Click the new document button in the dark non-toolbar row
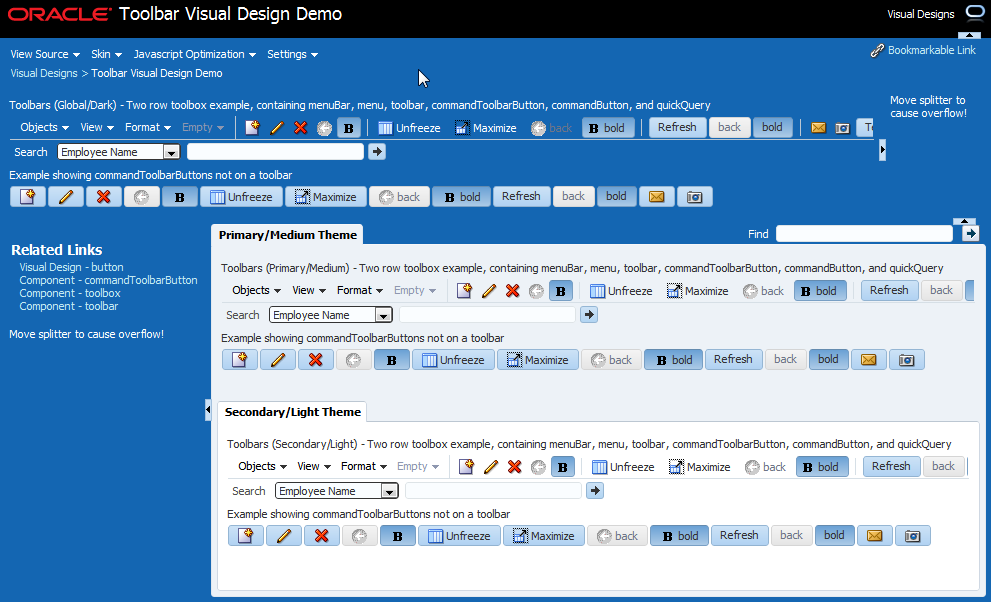Screen dimensions: 991x602 pos(28,196)
